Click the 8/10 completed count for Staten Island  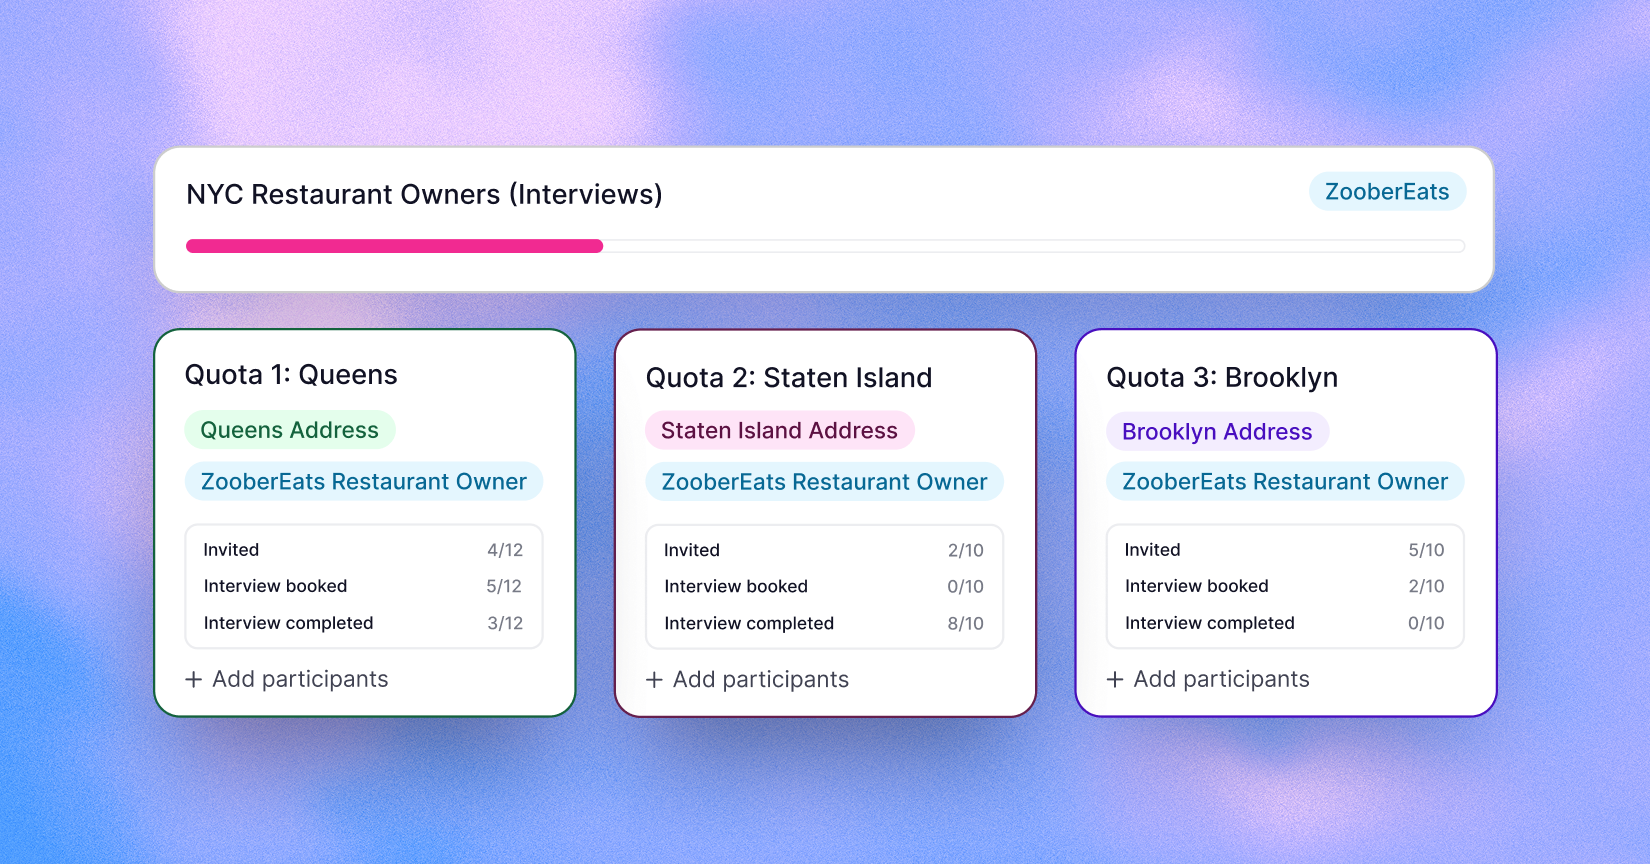(x=966, y=623)
